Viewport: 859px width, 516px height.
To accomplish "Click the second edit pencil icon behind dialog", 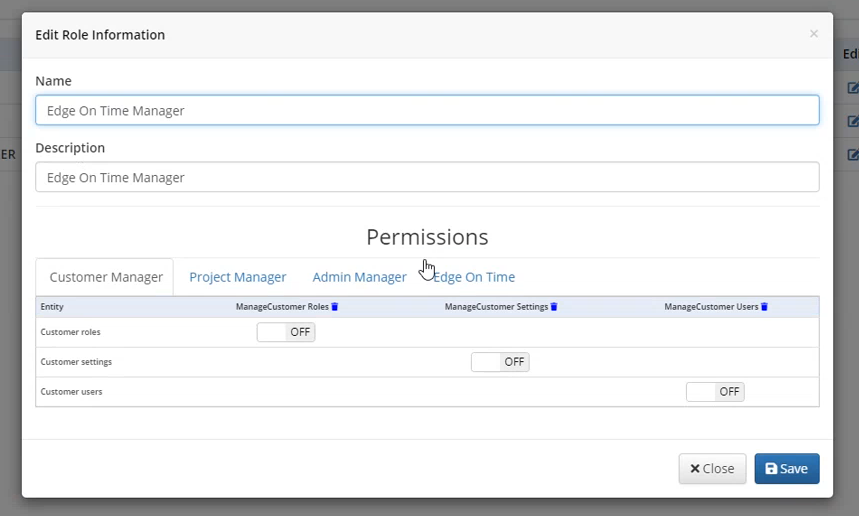I will coord(853,121).
